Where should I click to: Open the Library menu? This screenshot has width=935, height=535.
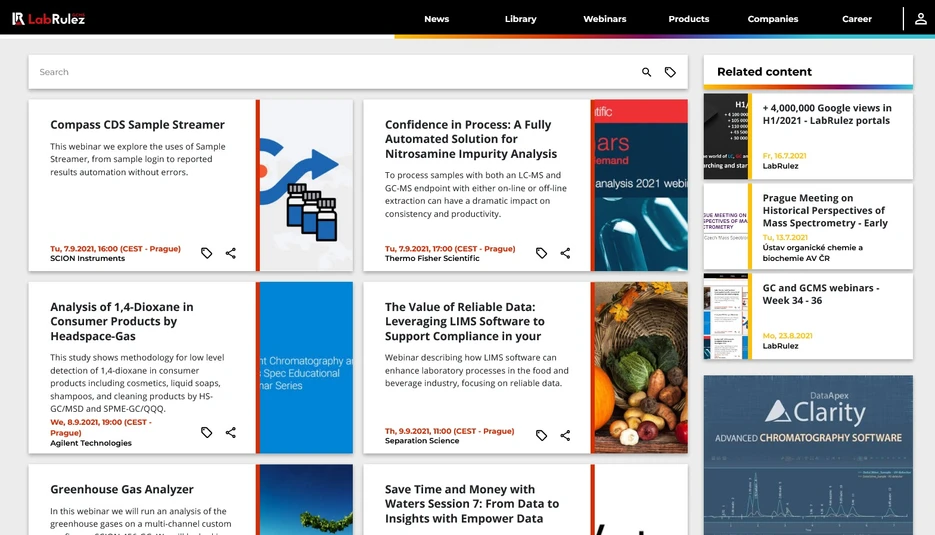[521, 19]
